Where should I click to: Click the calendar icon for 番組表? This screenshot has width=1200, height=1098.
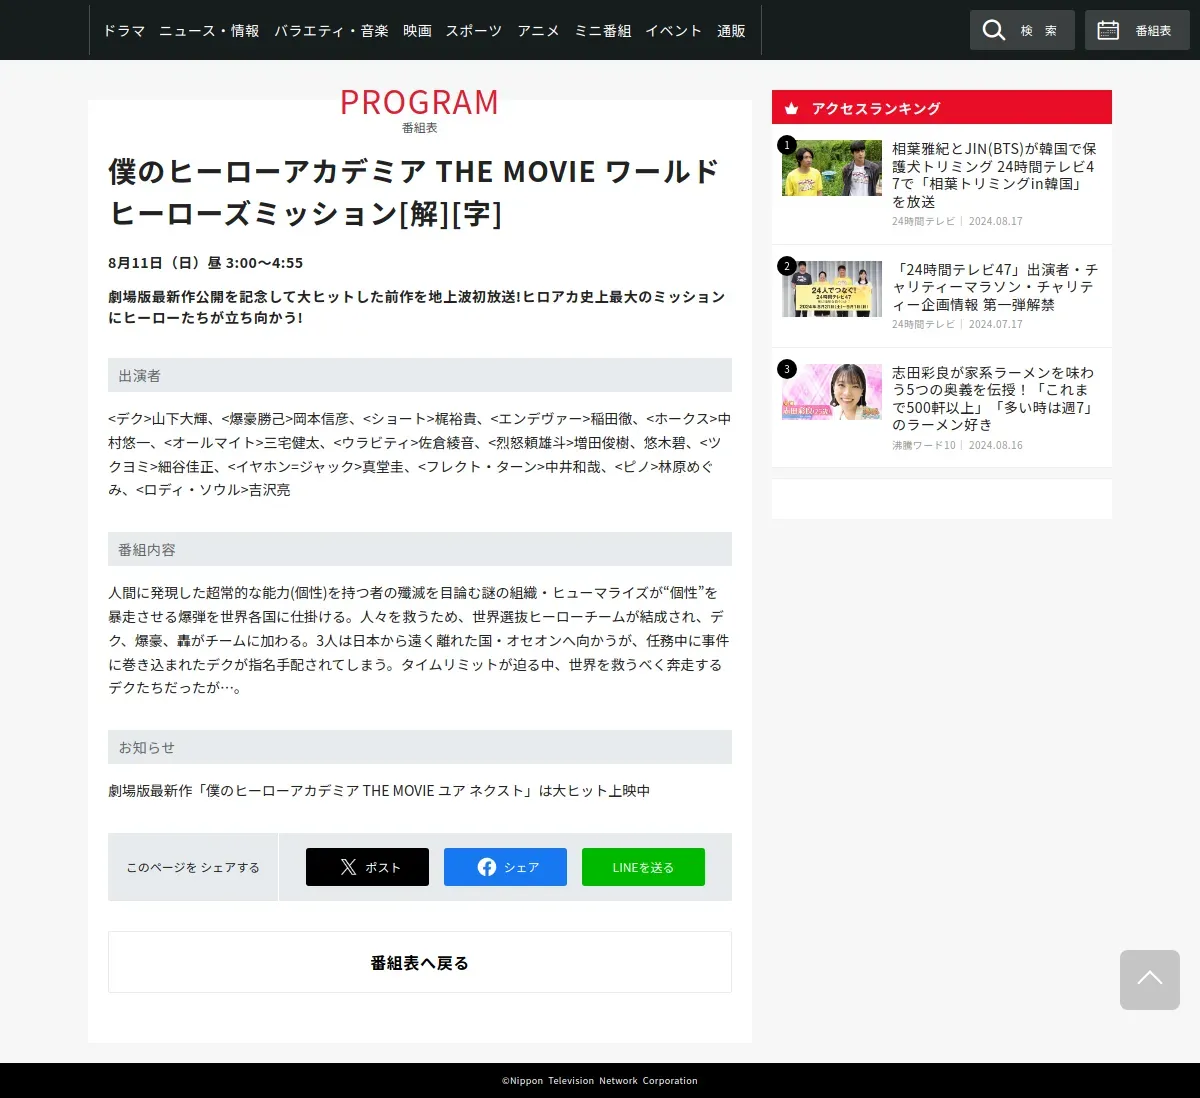(x=1108, y=30)
